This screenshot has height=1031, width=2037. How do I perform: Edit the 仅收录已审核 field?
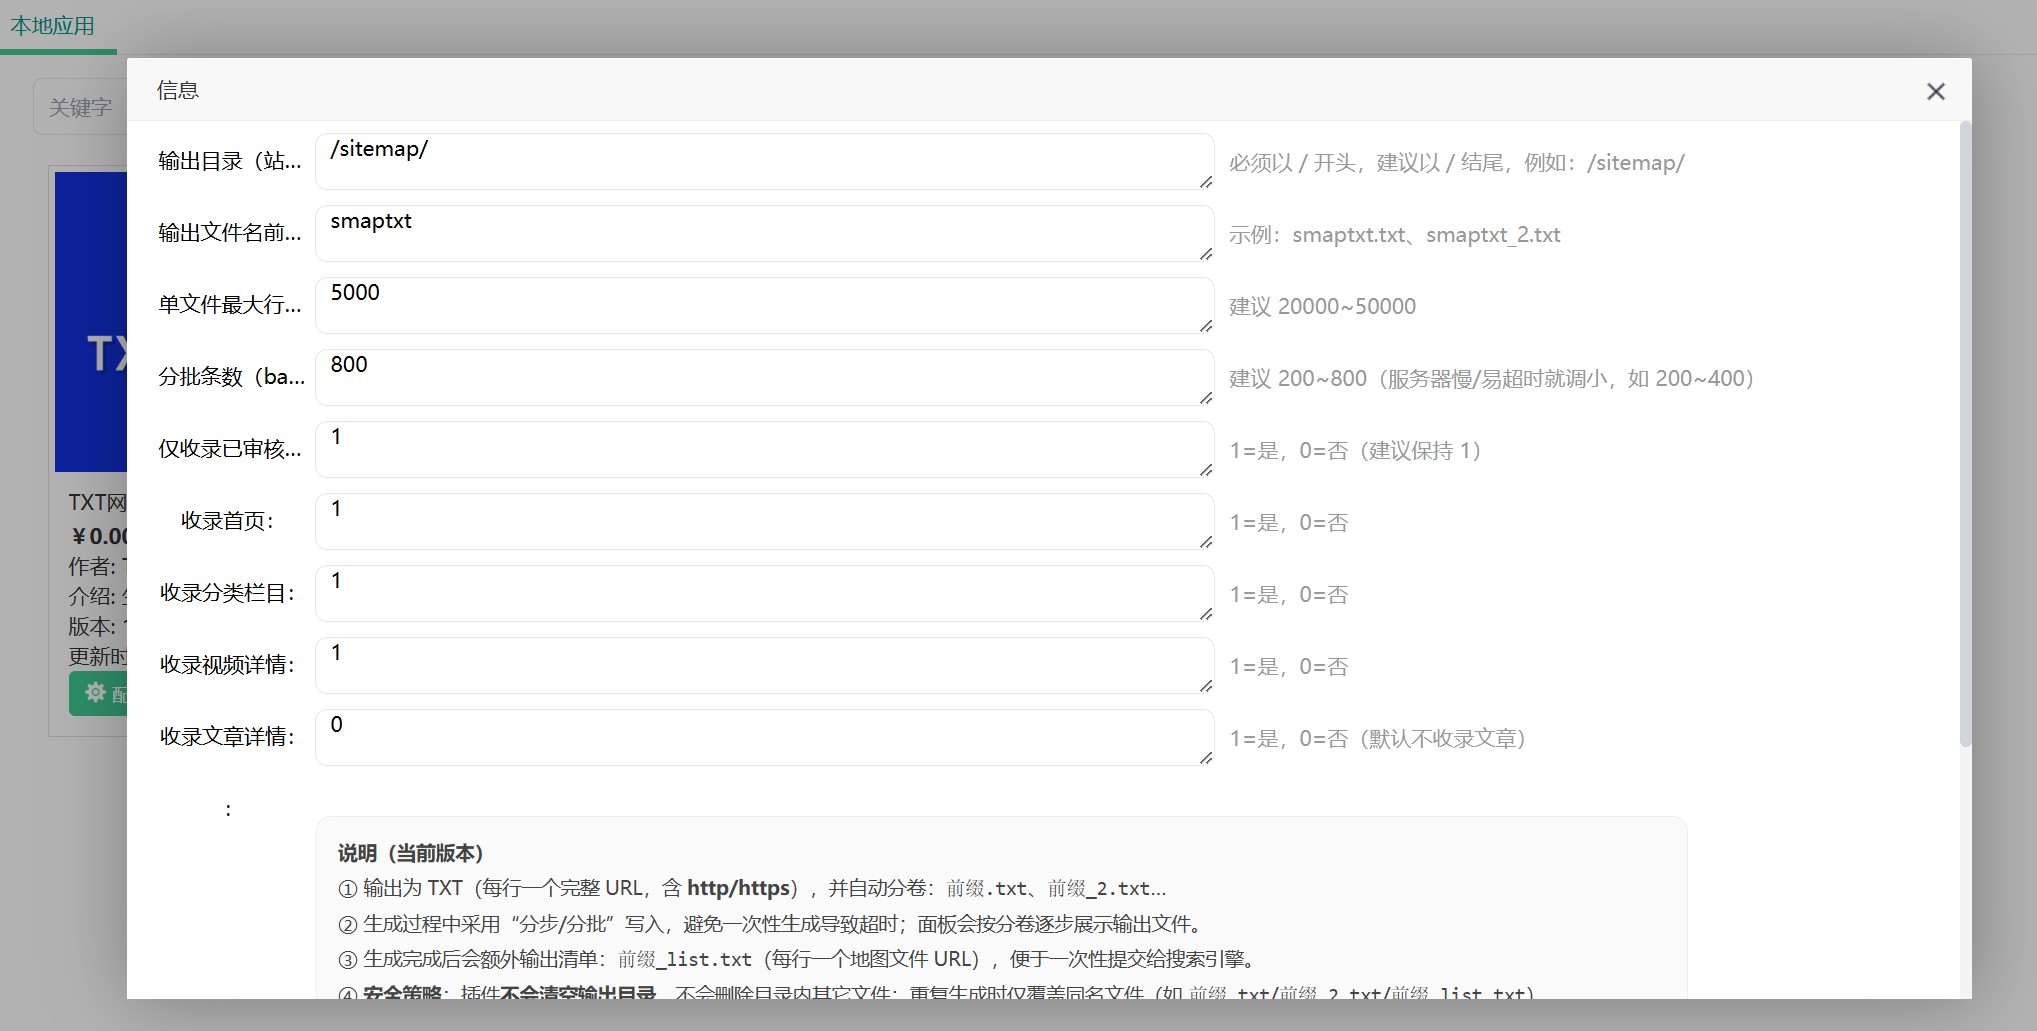click(x=764, y=450)
